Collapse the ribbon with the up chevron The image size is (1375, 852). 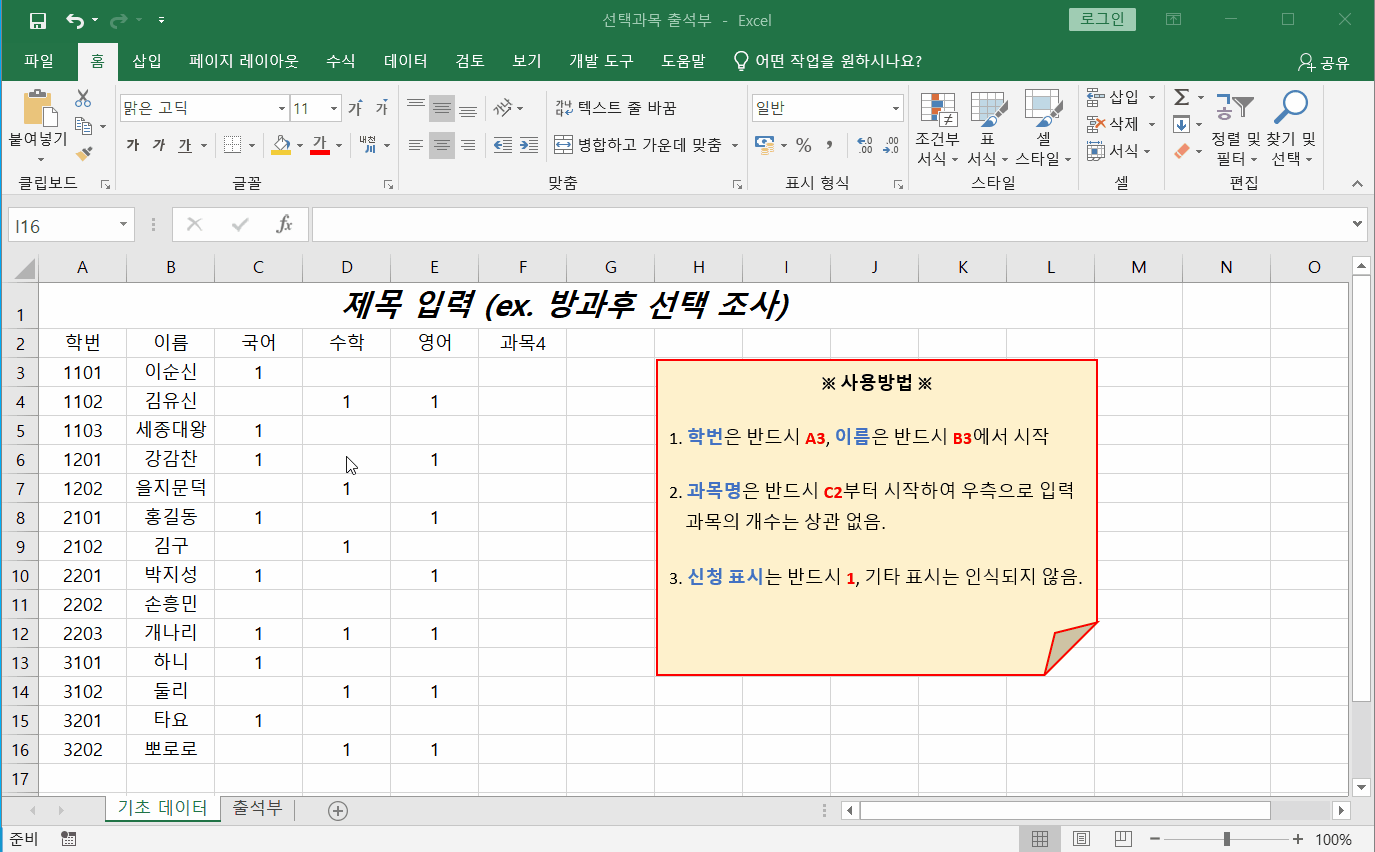click(x=1357, y=184)
